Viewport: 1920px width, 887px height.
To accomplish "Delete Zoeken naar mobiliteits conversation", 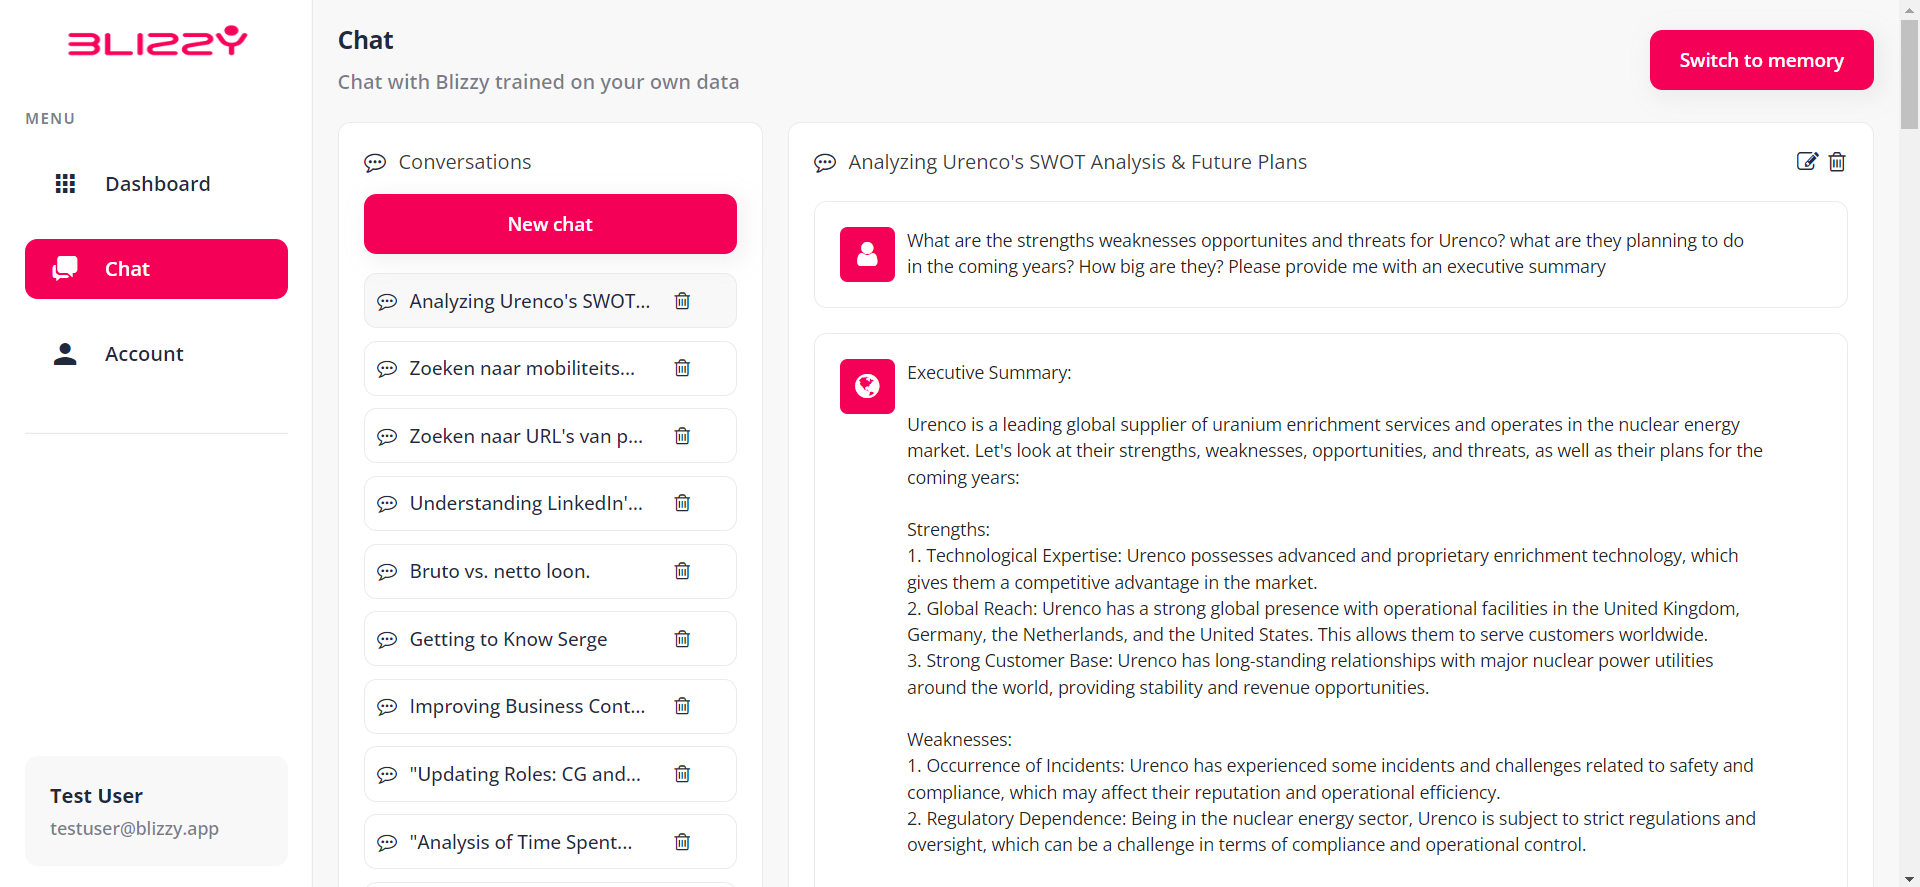I will pos(682,368).
